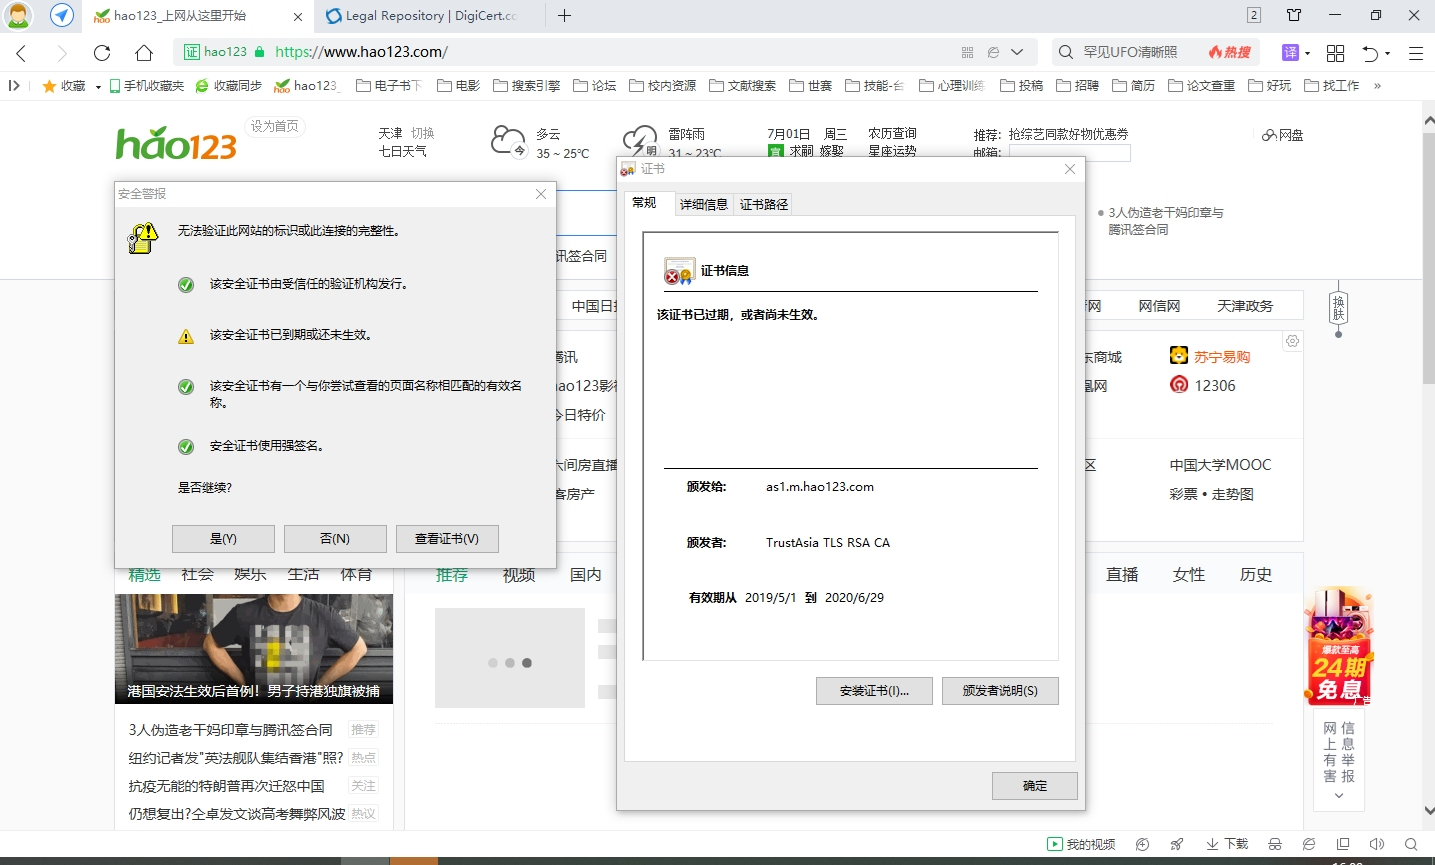
Task: Confirm certificate dialog with 确定
Action: pyautogui.click(x=1035, y=786)
